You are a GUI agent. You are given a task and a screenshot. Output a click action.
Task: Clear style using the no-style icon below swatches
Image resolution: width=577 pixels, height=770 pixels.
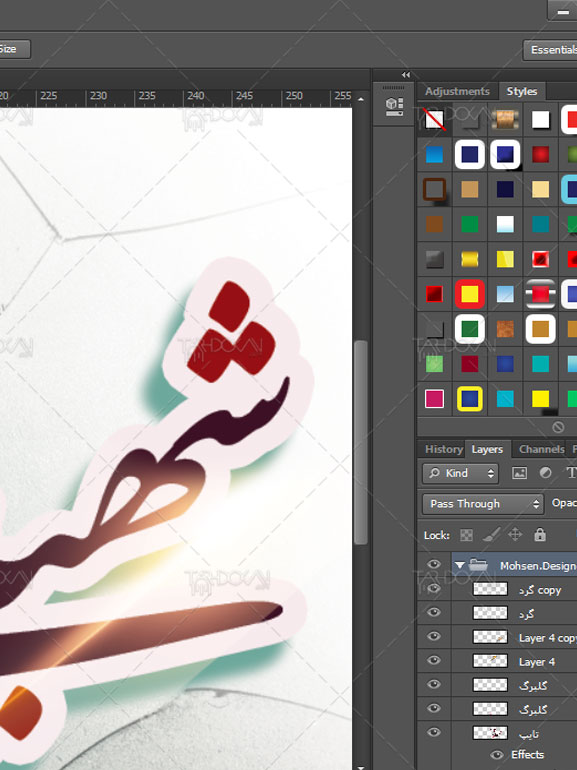pos(558,427)
